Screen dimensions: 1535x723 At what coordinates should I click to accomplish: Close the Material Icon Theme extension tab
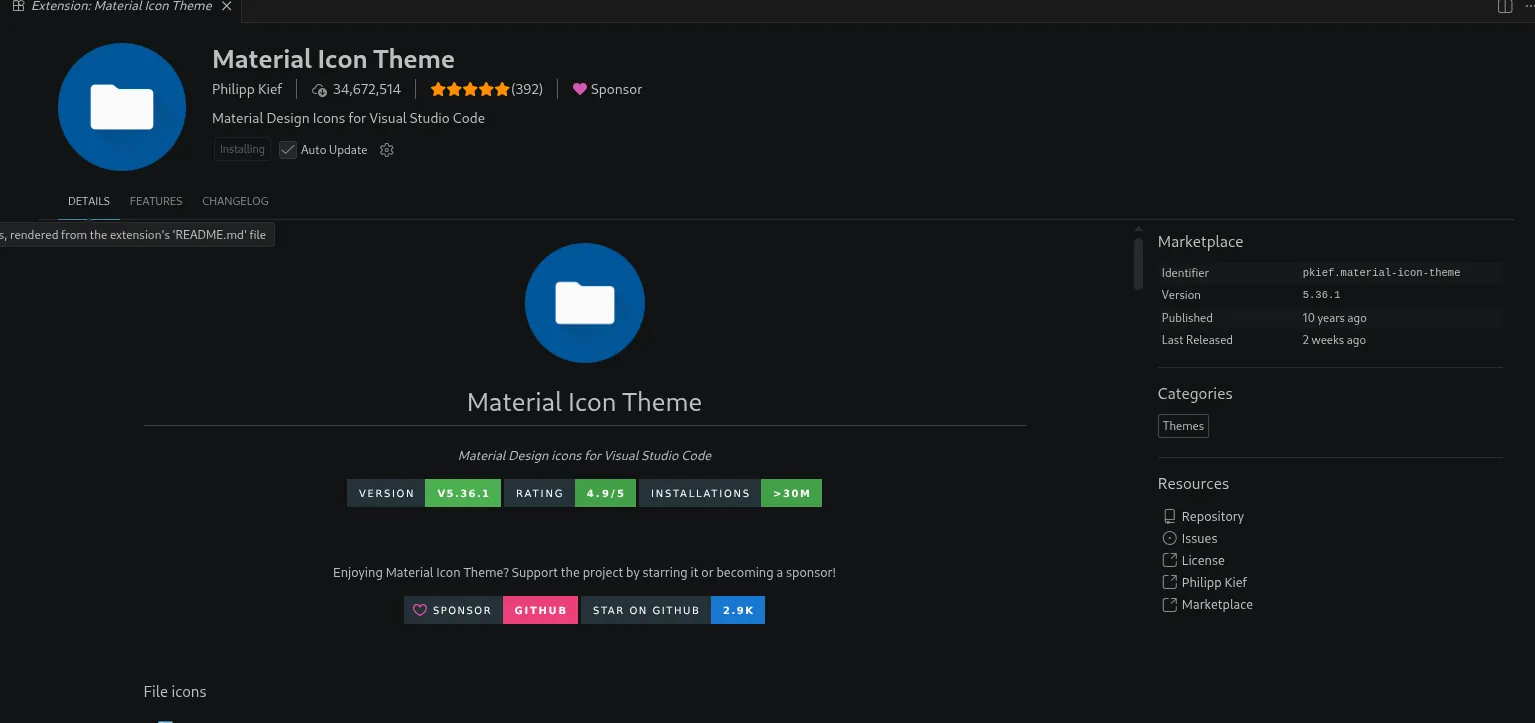point(227,6)
